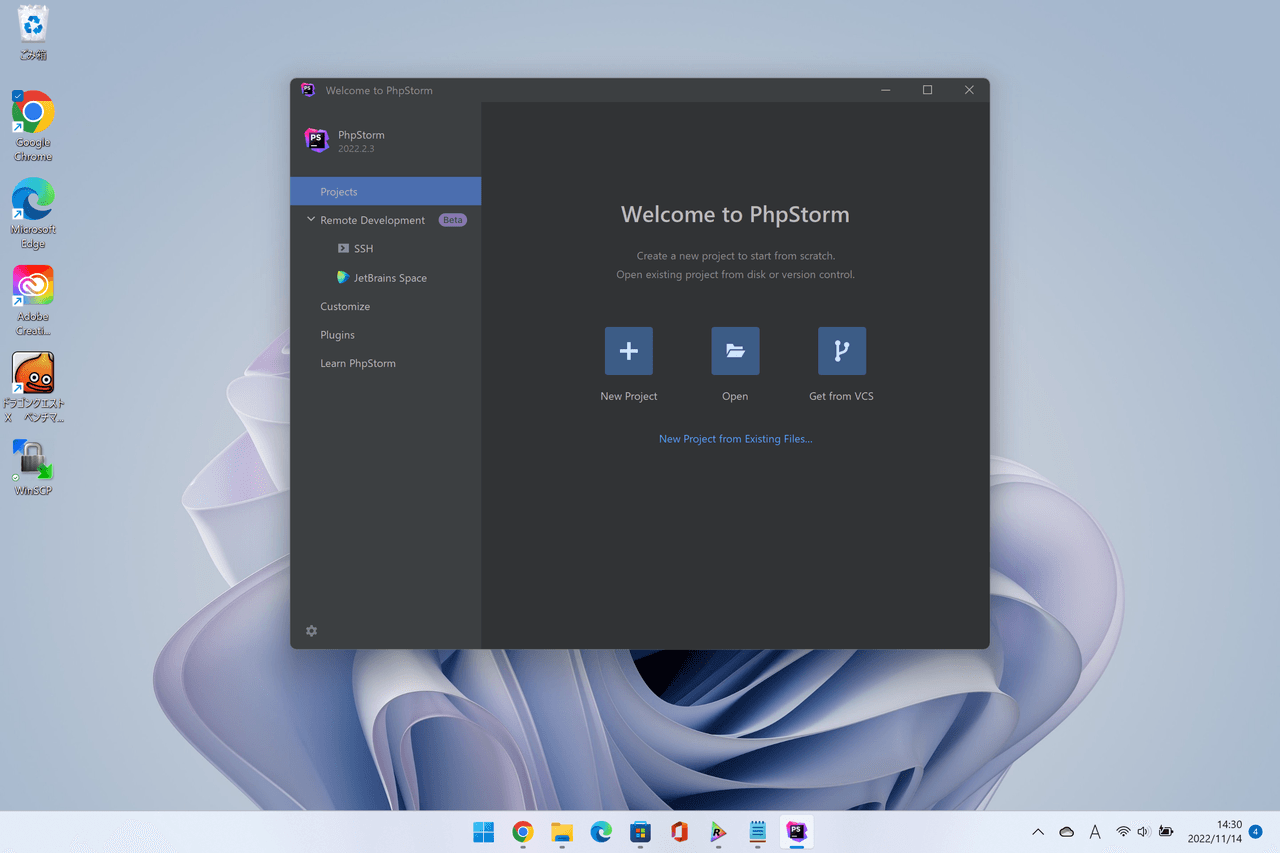Click the JetBrains Space icon
Screen dimensions: 1280x853
click(343, 277)
